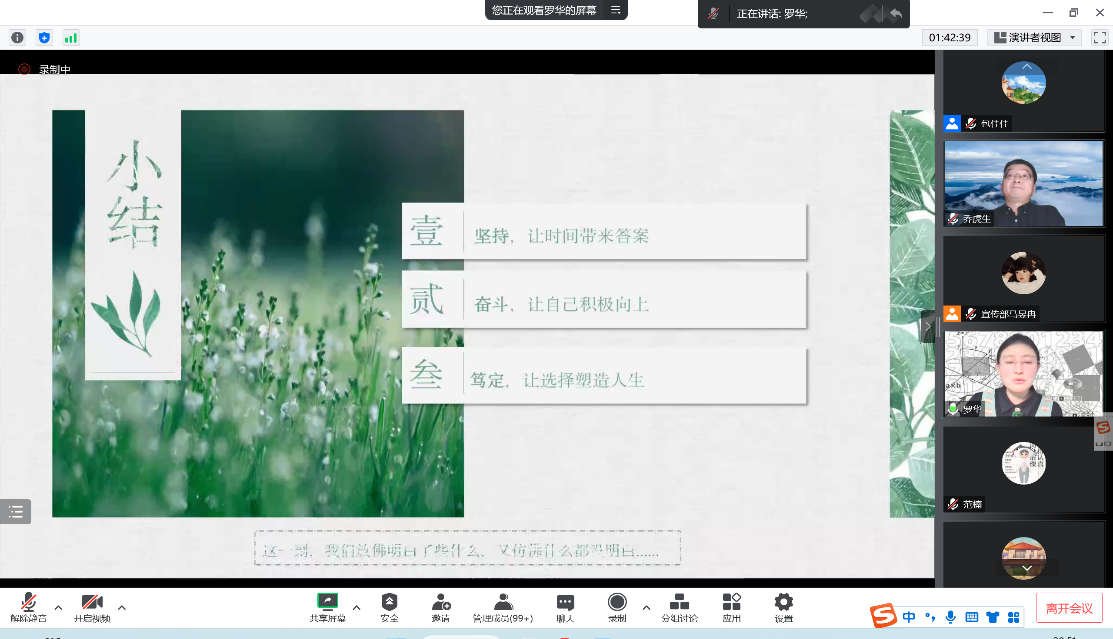Open the screen-sharing options menu at top
Screen dimensions: 1113x639
616,10
